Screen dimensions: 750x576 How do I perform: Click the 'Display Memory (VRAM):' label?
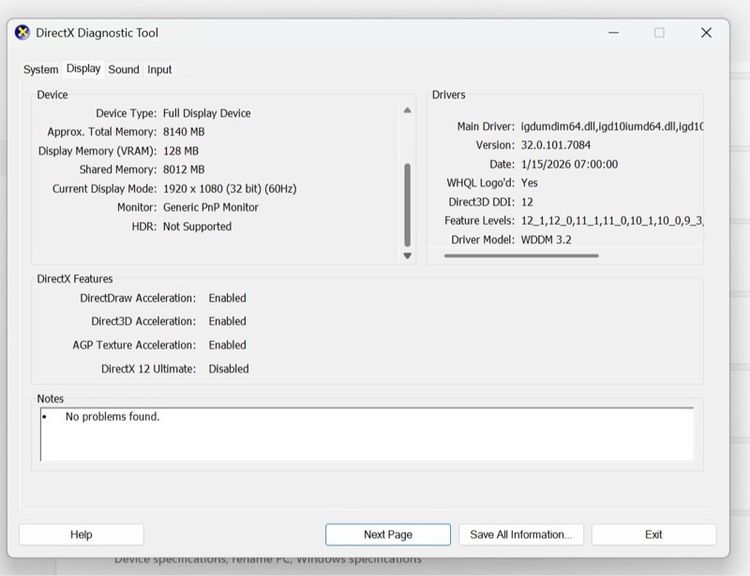97,151
